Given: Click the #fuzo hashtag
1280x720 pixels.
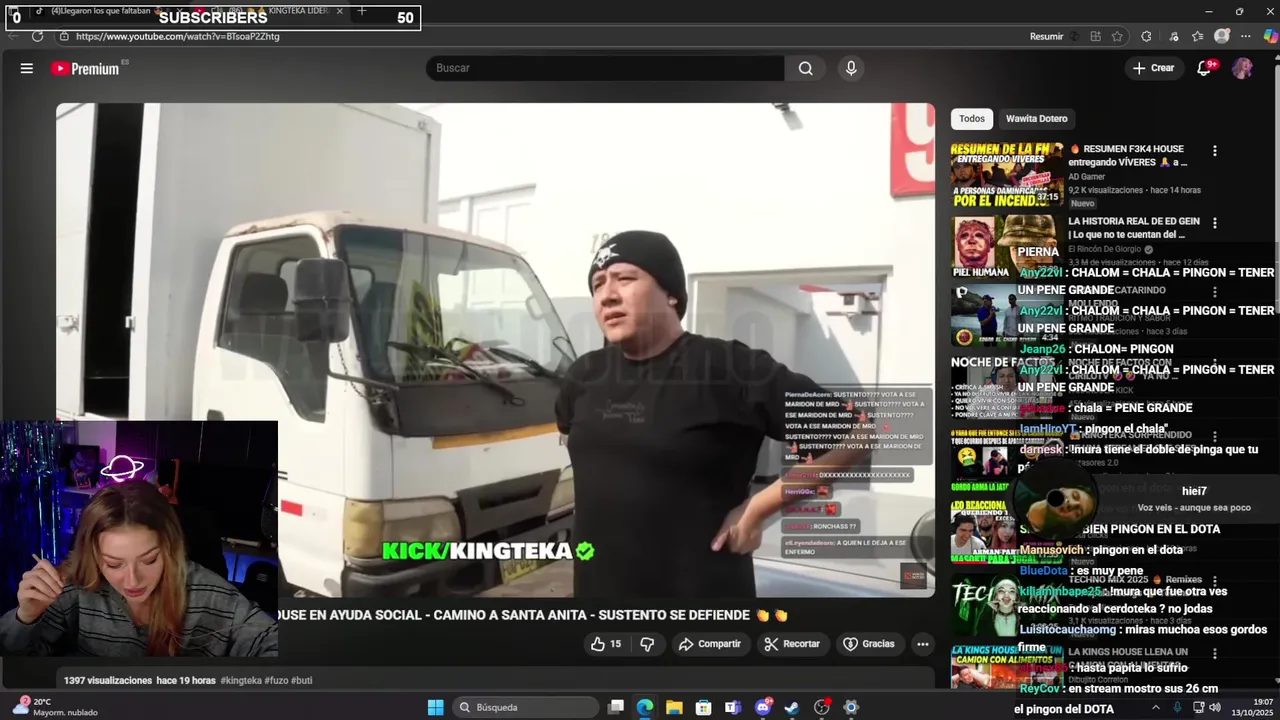Looking at the screenshot, I should 276,681.
